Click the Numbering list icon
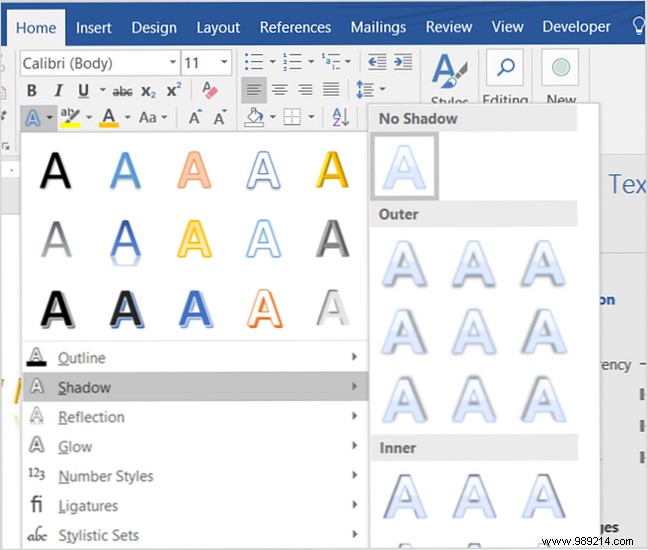Image resolution: width=648 pixels, height=550 pixels. point(292,62)
